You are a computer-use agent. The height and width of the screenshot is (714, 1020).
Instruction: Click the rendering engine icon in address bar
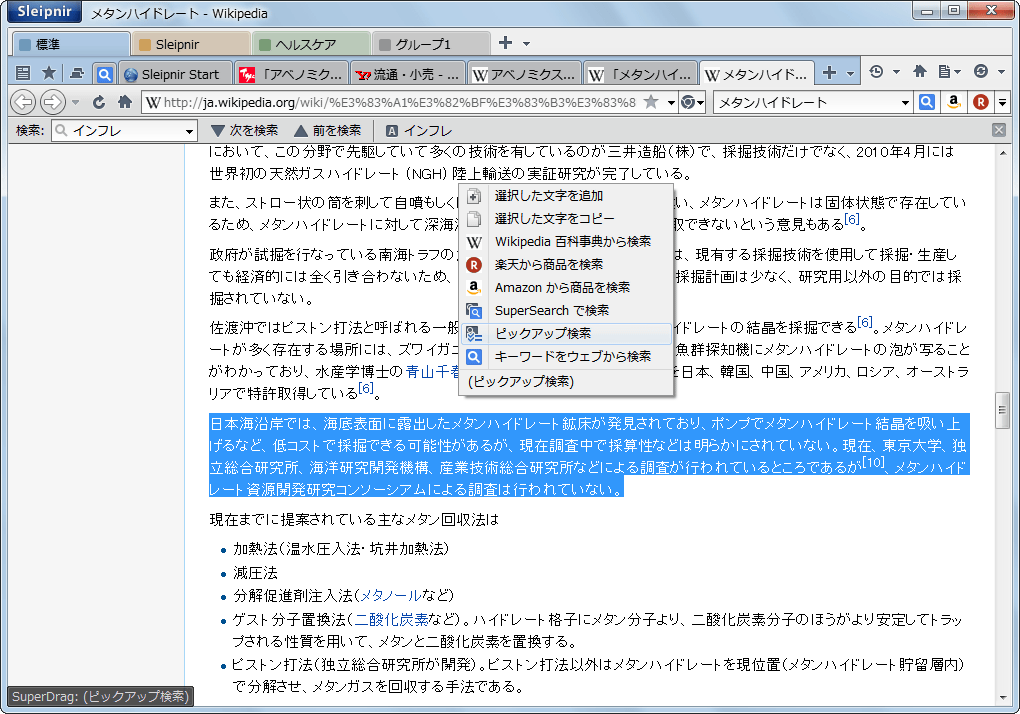pyautogui.click(x=688, y=102)
